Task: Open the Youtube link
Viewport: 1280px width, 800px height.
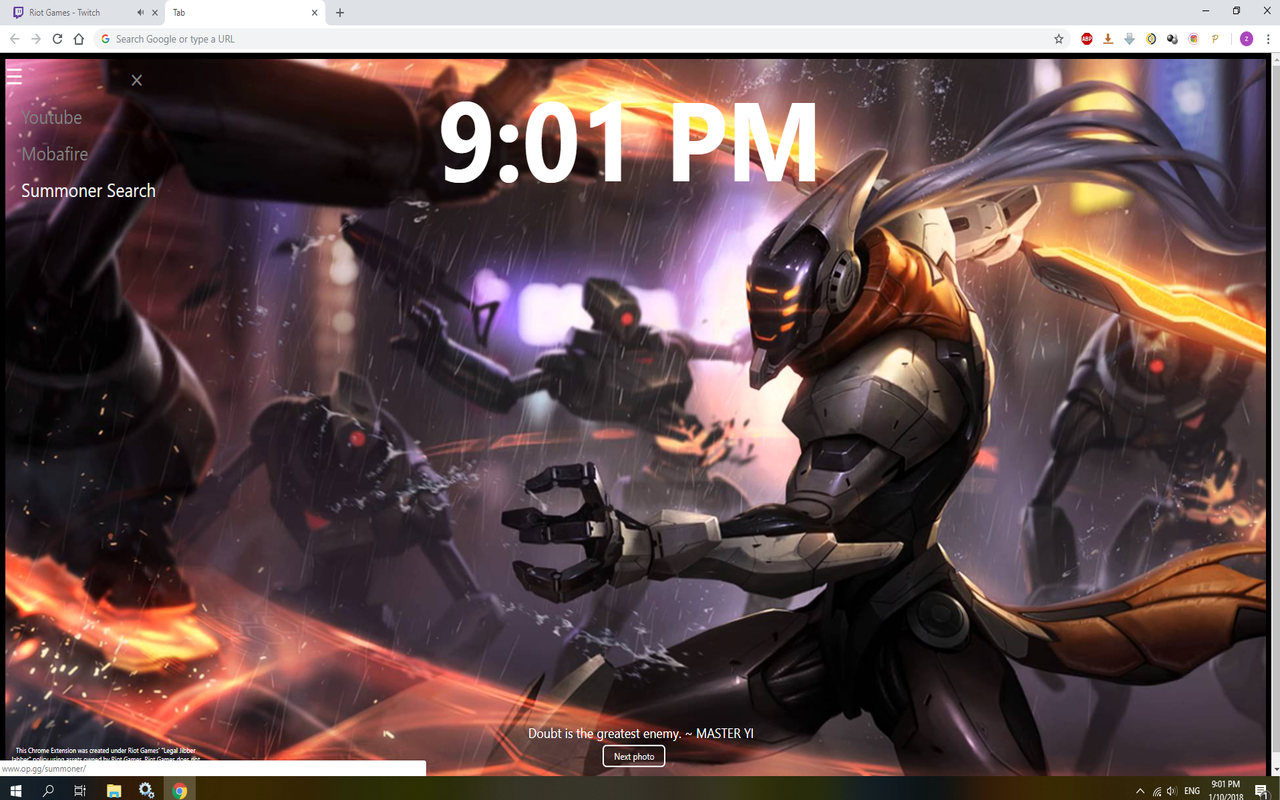Action: [x=52, y=117]
